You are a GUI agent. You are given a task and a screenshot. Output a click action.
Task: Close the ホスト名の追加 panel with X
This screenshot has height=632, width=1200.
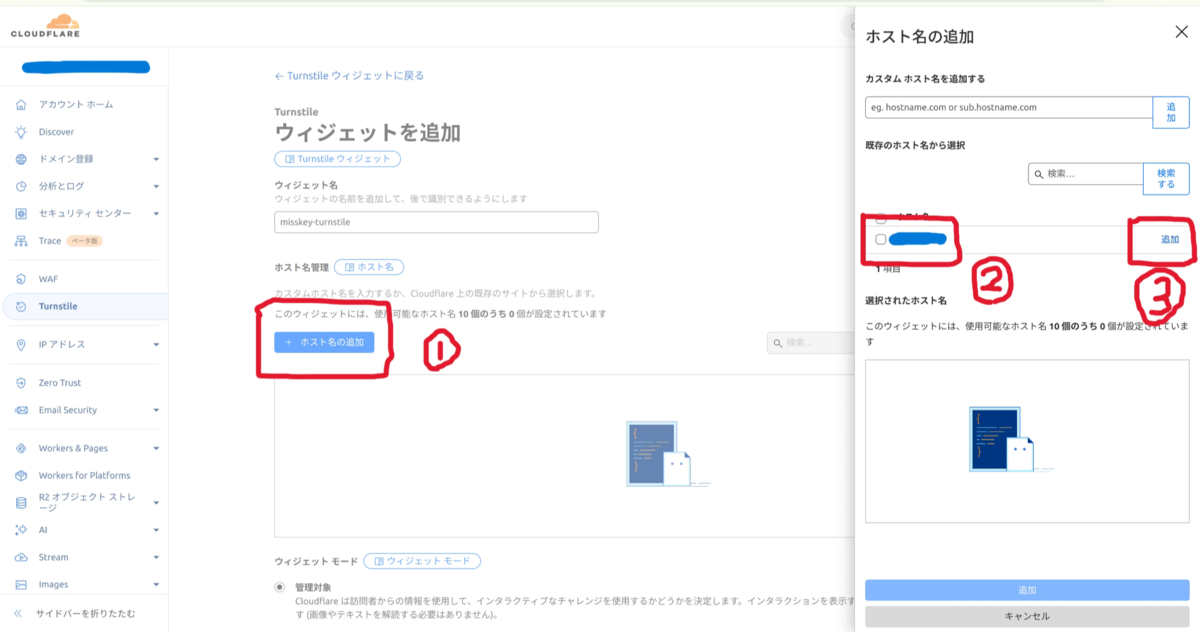click(1180, 32)
